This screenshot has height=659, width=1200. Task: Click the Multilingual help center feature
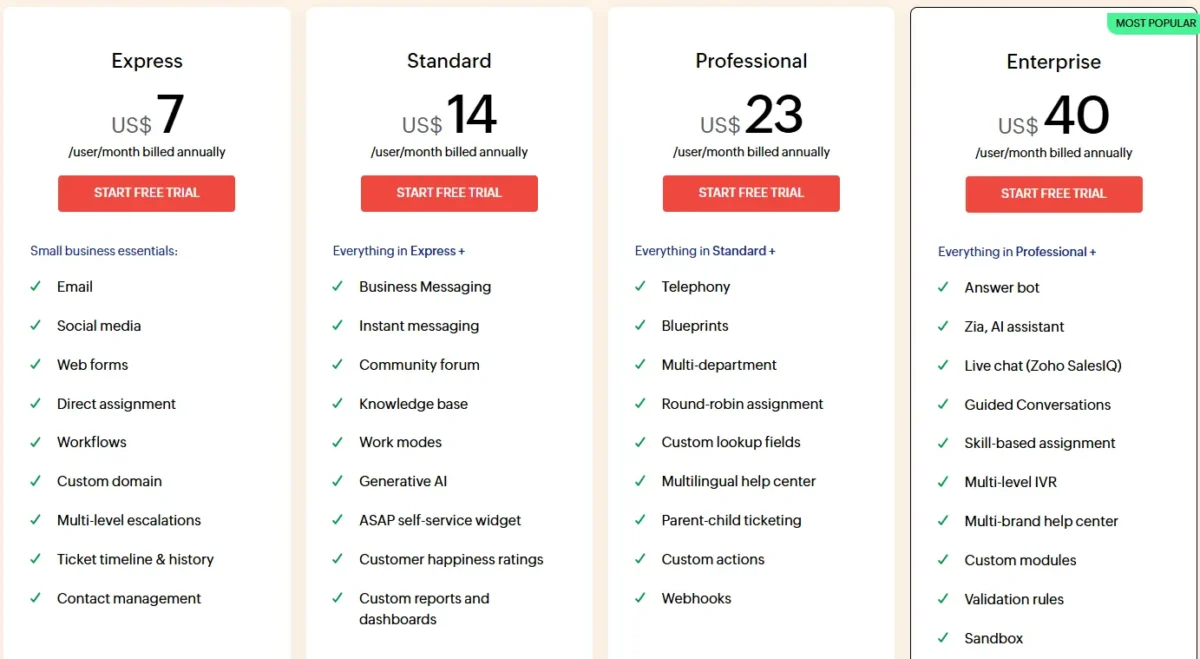(x=738, y=481)
